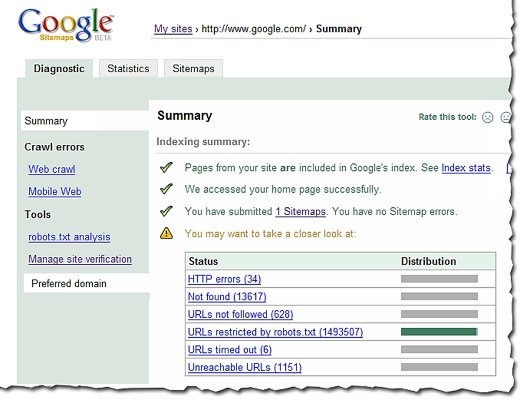Switch to the Statistics tab

(128, 69)
